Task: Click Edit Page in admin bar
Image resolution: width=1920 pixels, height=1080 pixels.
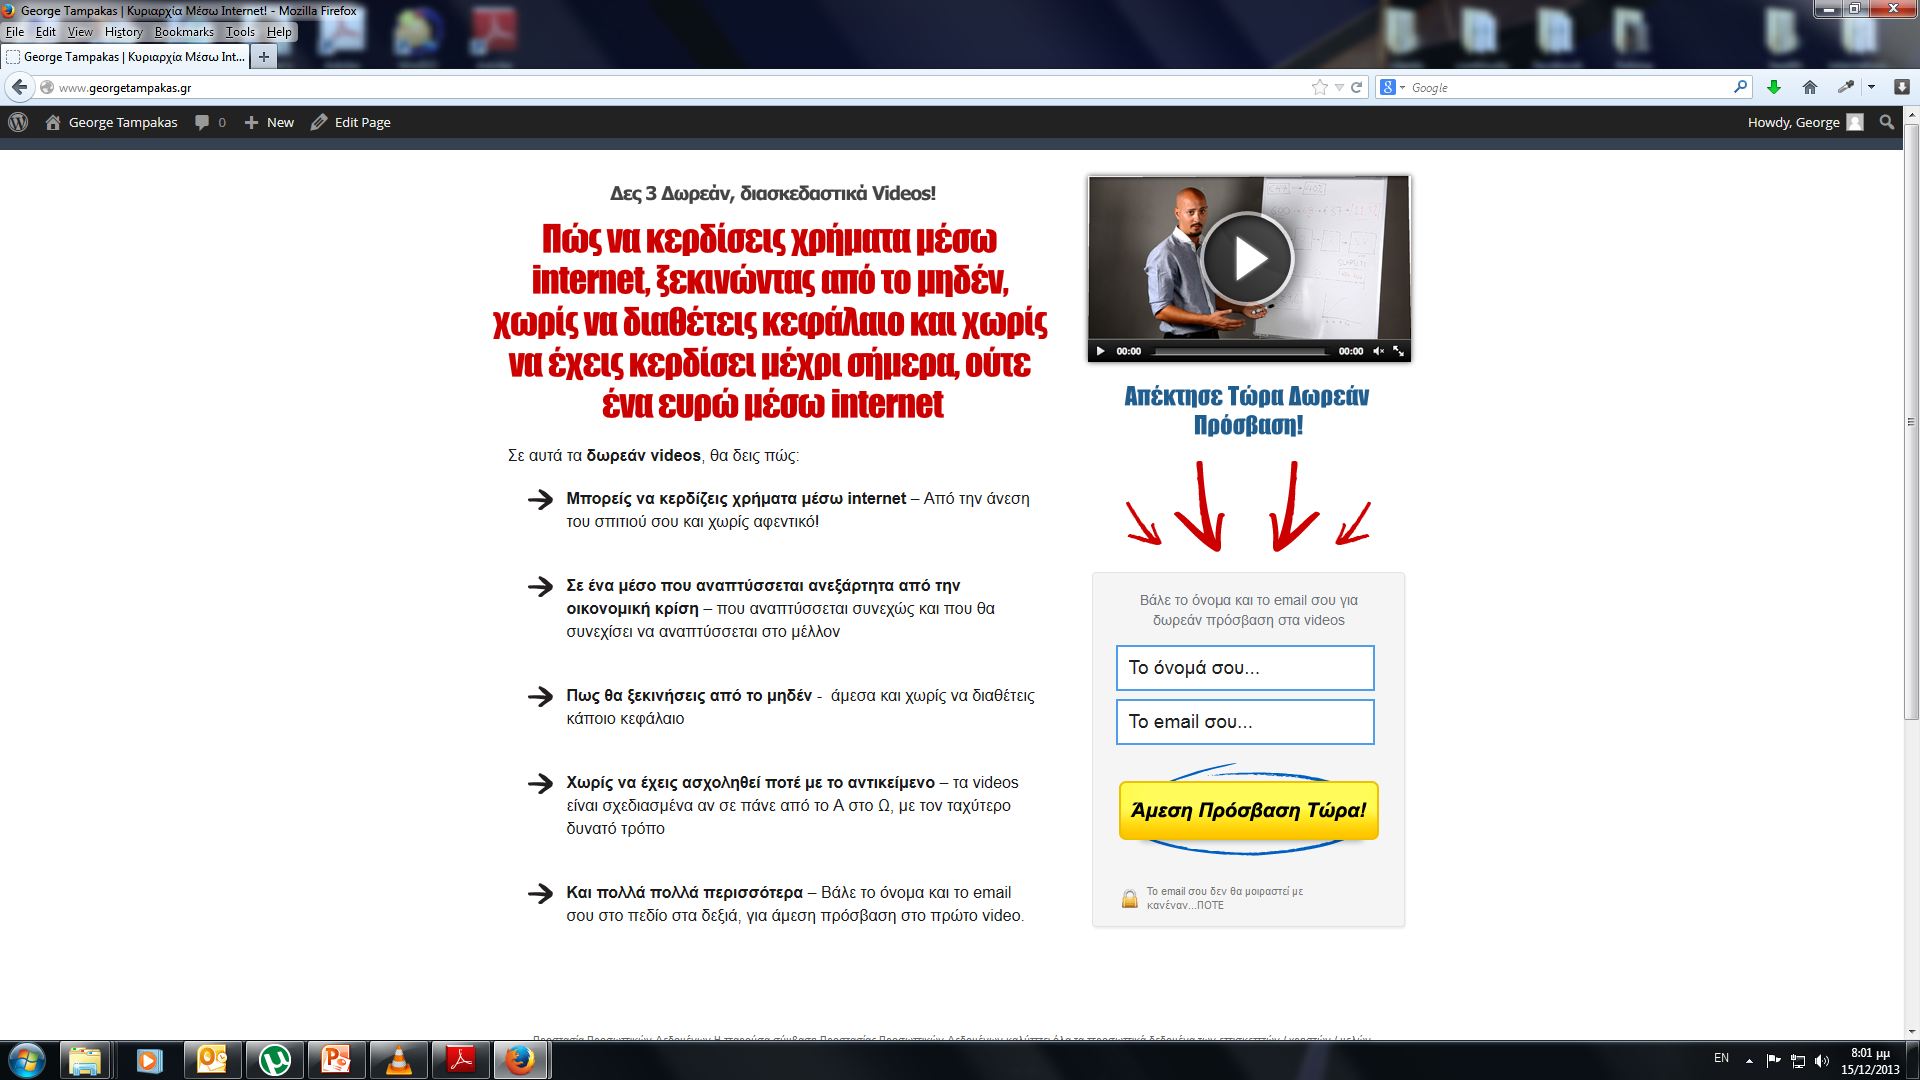Action: click(351, 122)
